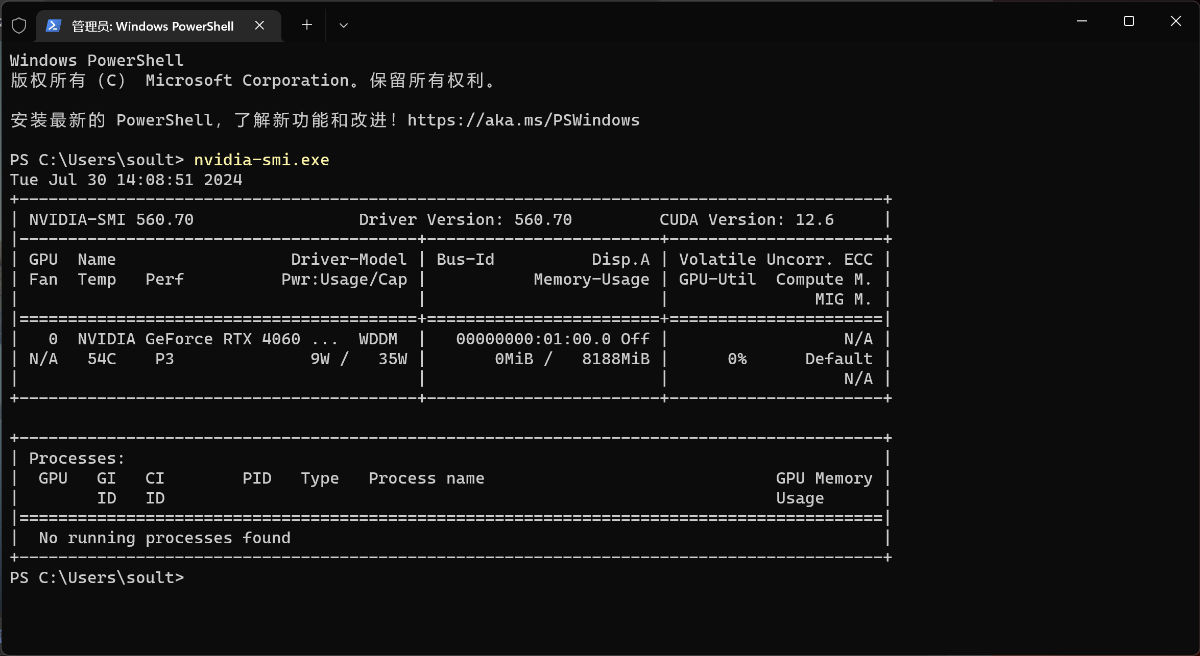Image resolution: width=1200 pixels, height=656 pixels.
Task: Click the Microsoft Corporation copyright line
Action: [253, 81]
